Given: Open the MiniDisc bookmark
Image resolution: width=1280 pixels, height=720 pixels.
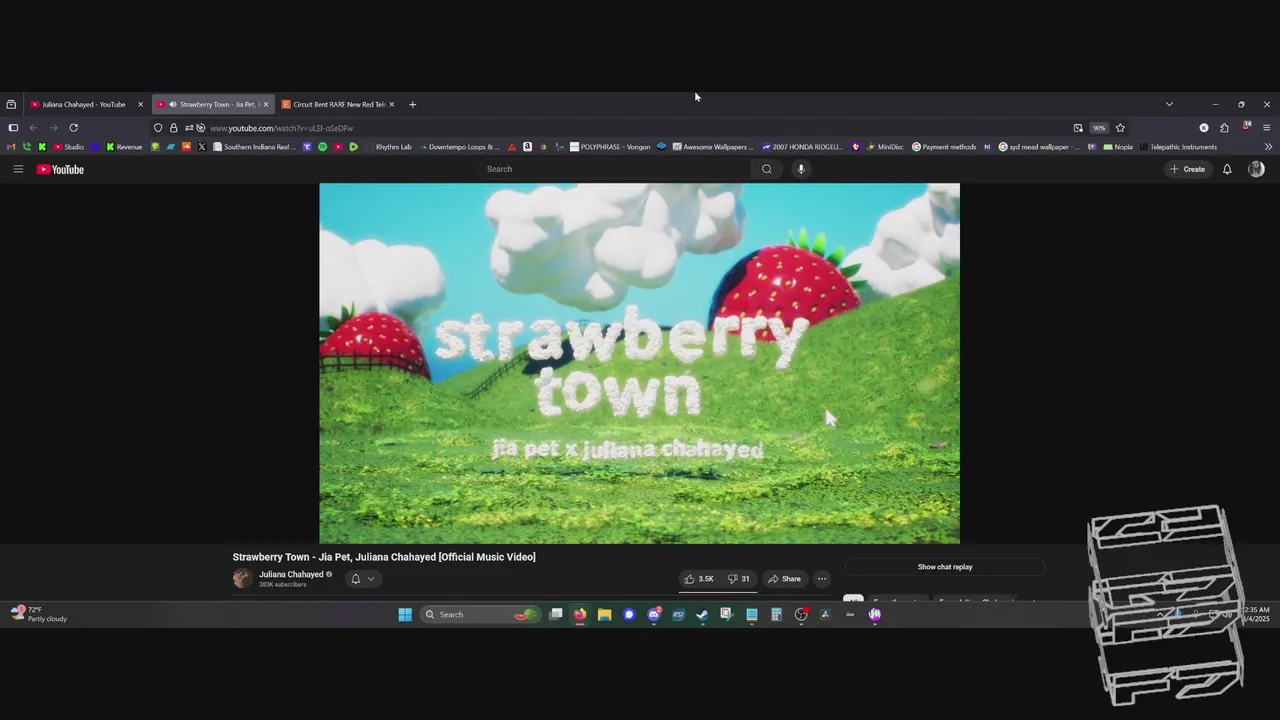Looking at the screenshot, I should pos(884,147).
